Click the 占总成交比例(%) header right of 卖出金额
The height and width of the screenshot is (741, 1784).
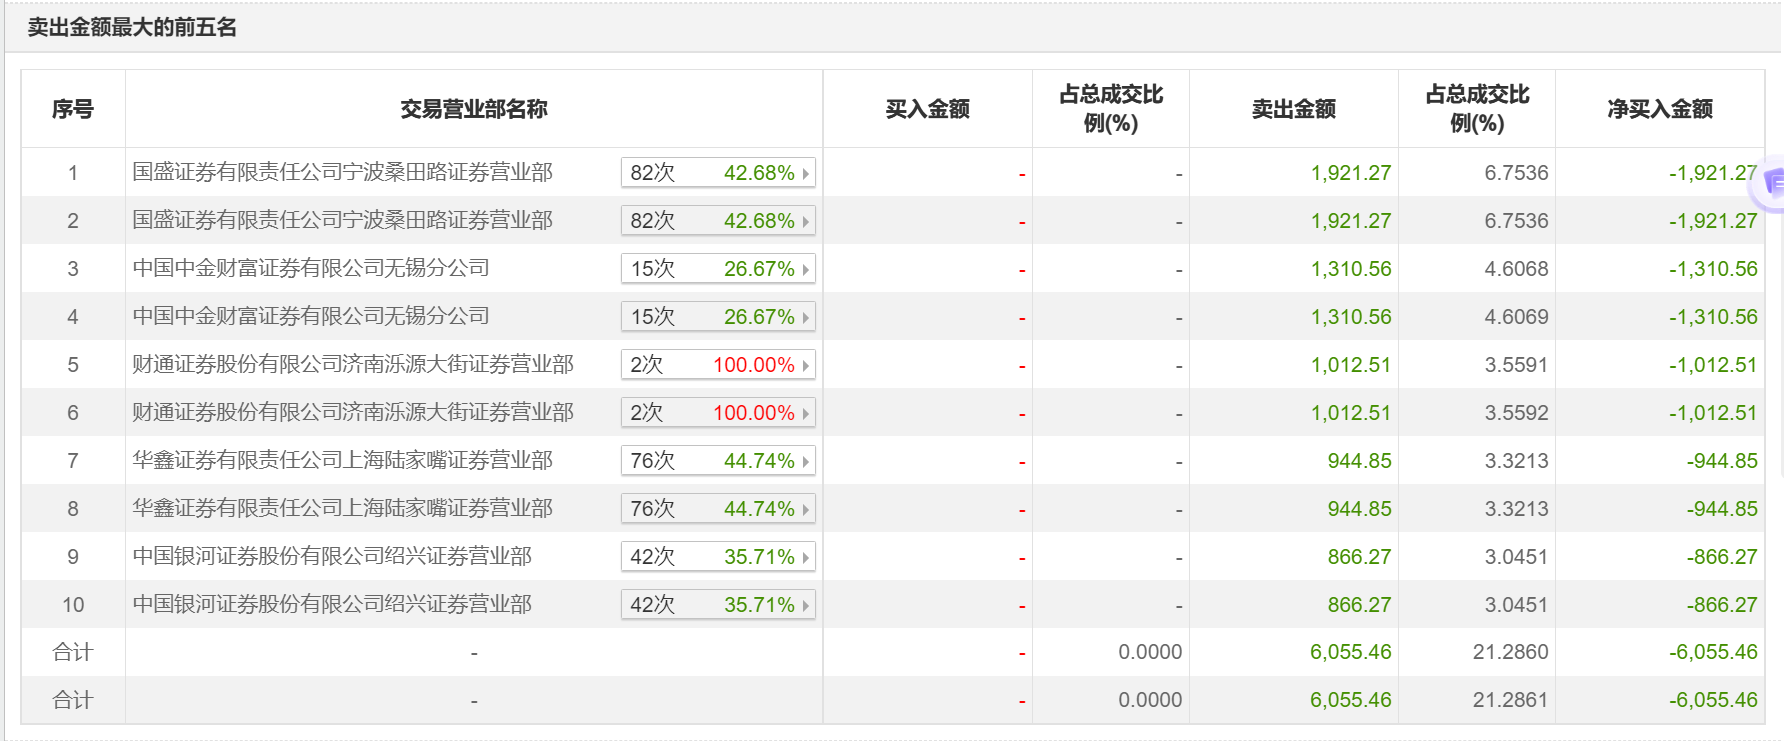(x=1477, y=109)
